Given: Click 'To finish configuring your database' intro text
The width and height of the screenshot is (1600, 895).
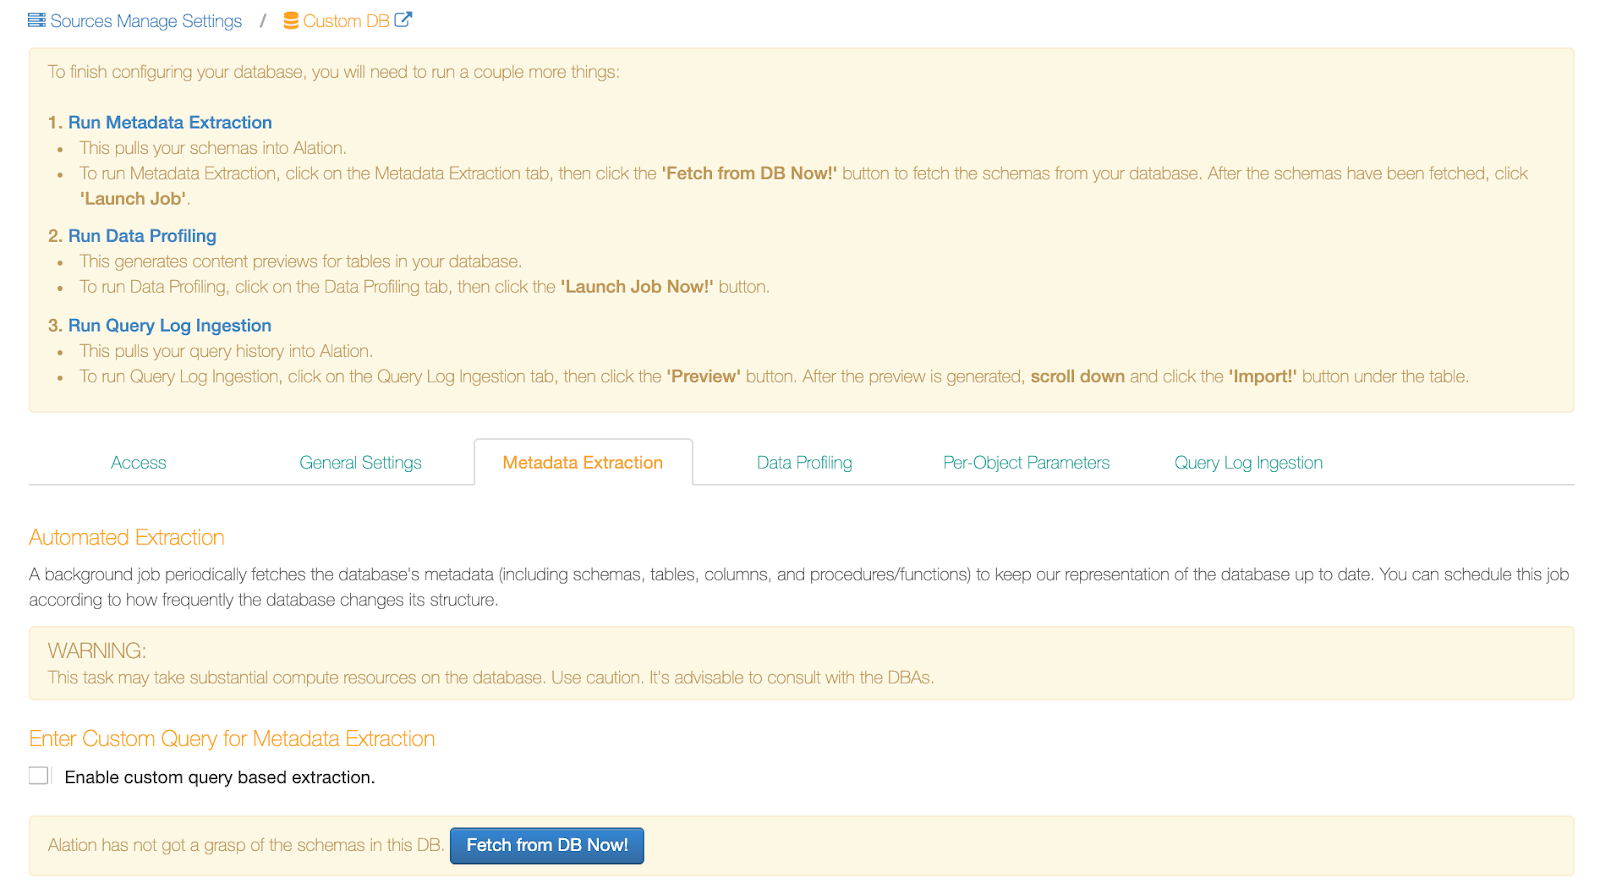Looking at the screenshot, I should [334, 72].
